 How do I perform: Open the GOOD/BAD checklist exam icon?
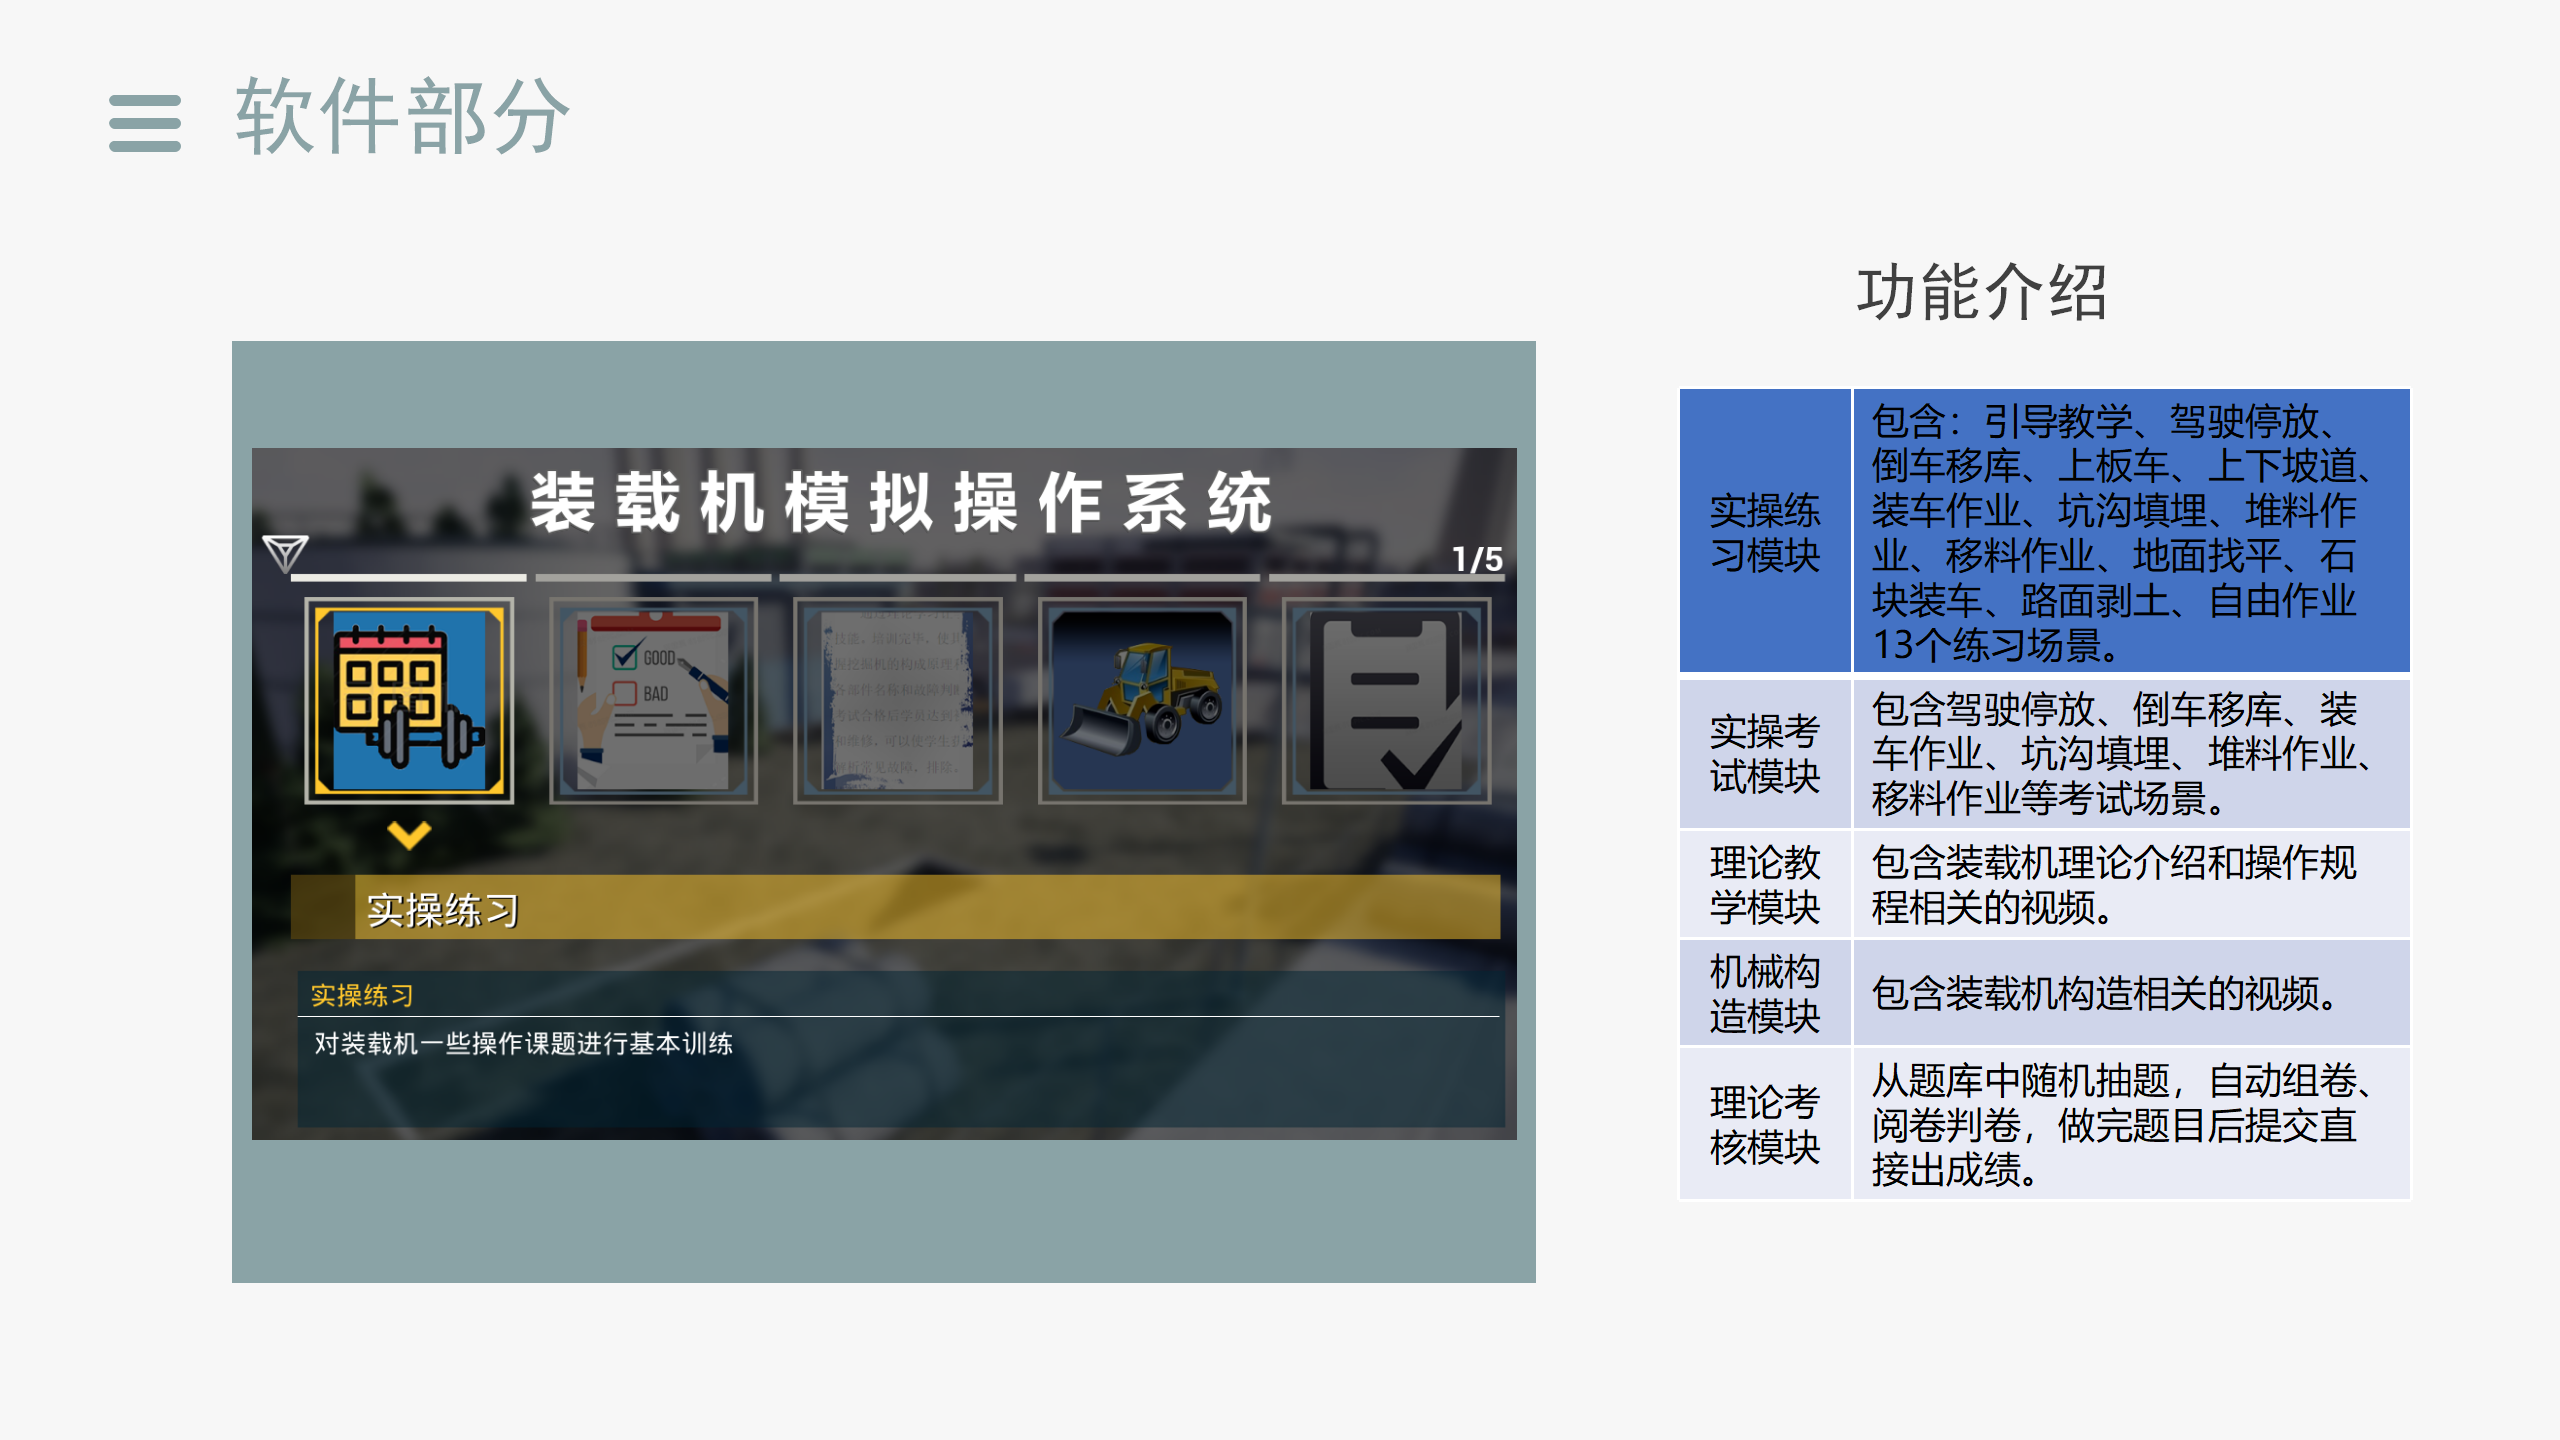(x=653, y=701)
